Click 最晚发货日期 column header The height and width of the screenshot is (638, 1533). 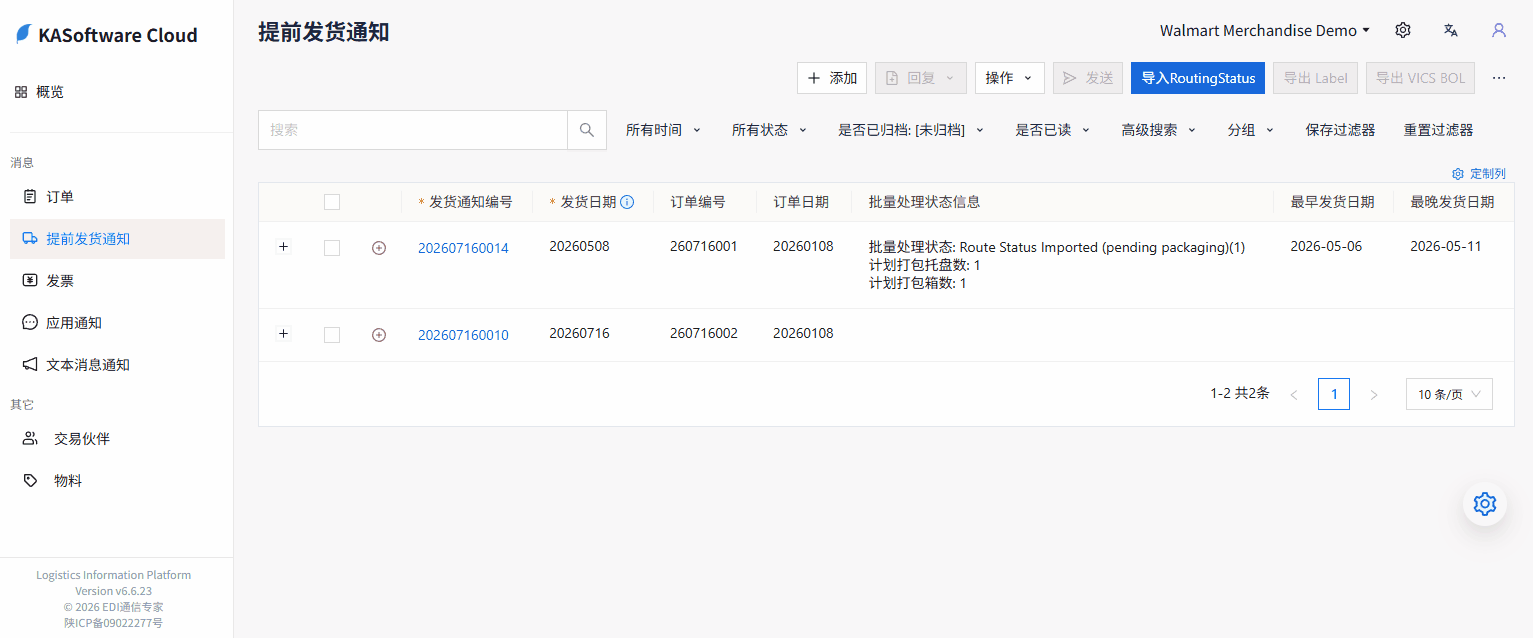[x=1452, y=202]
